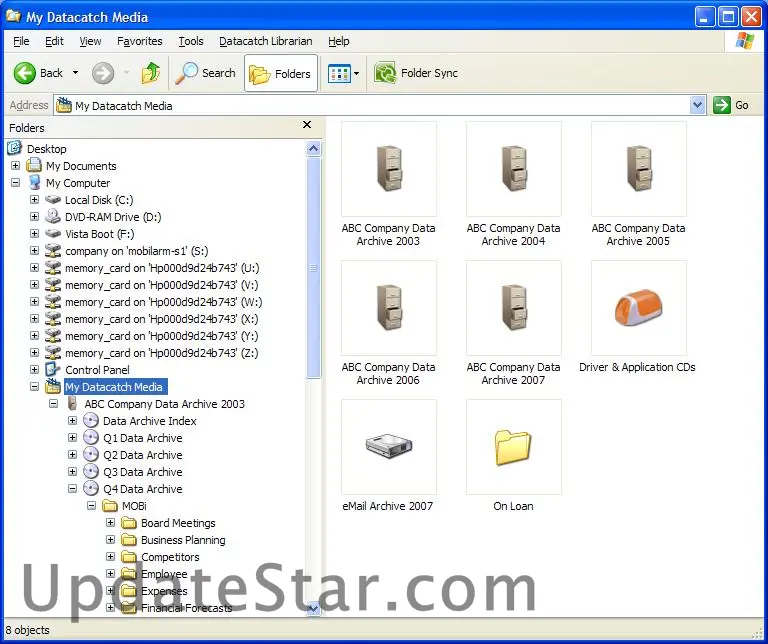The image size is (768, 644).
Task: Select Q4 Data Archive in tree
Action: tap(143, 489)
